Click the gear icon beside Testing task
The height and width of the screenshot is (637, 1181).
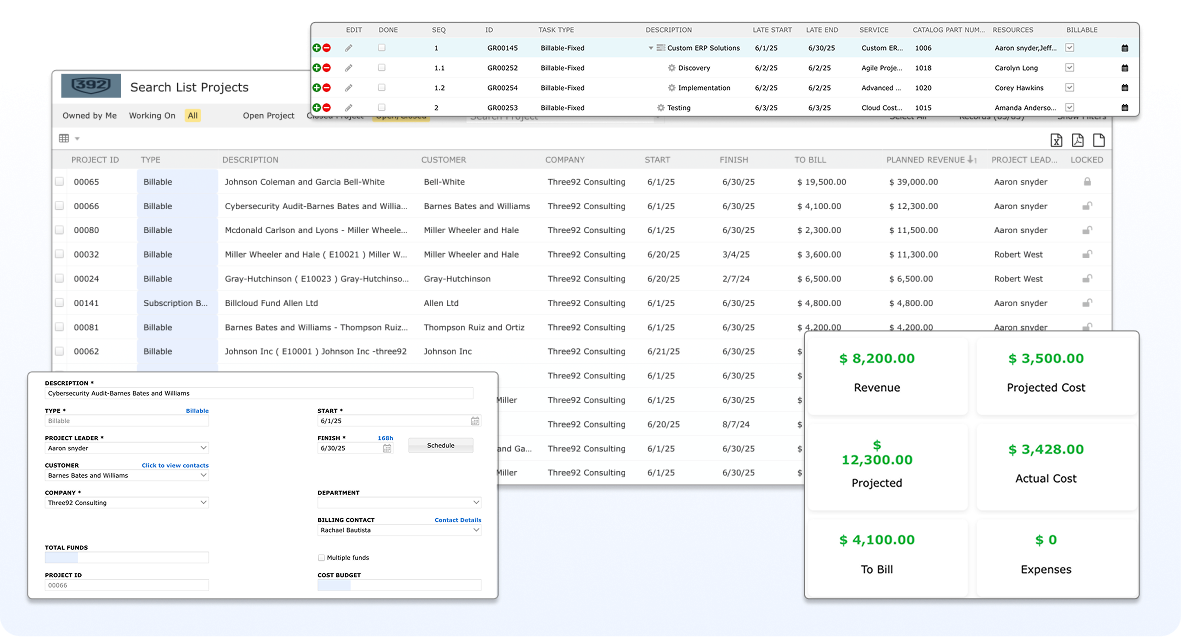(661, 108)
